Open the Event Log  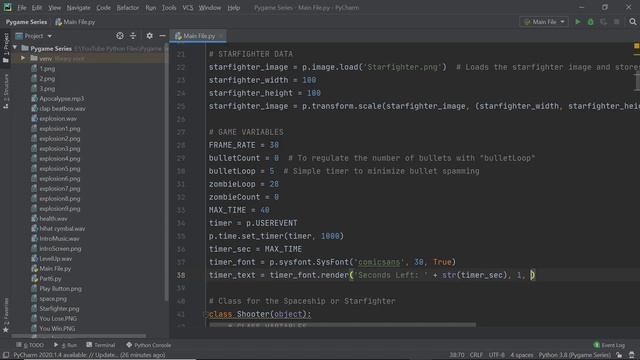(x=609, y=345)
